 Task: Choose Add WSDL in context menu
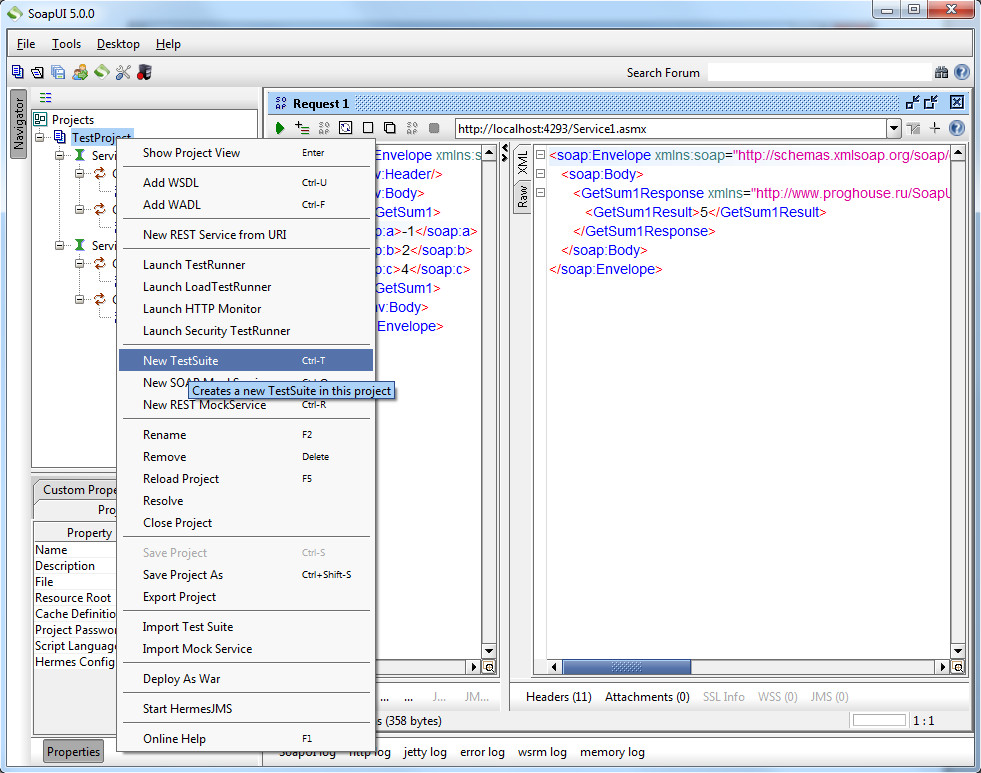click(x=246, y=183)
